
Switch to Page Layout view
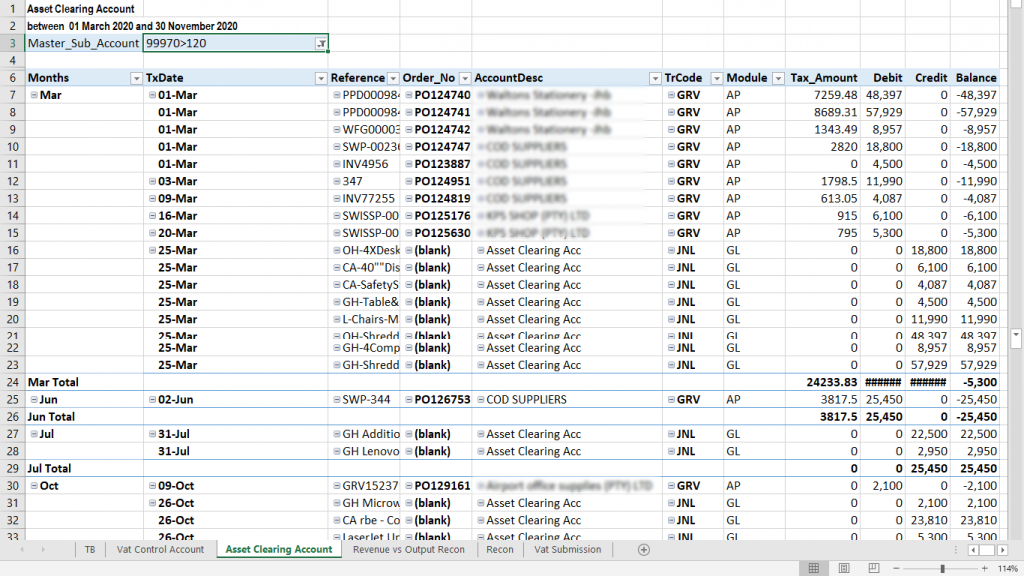pyautogui.click(x=844, y=568)
